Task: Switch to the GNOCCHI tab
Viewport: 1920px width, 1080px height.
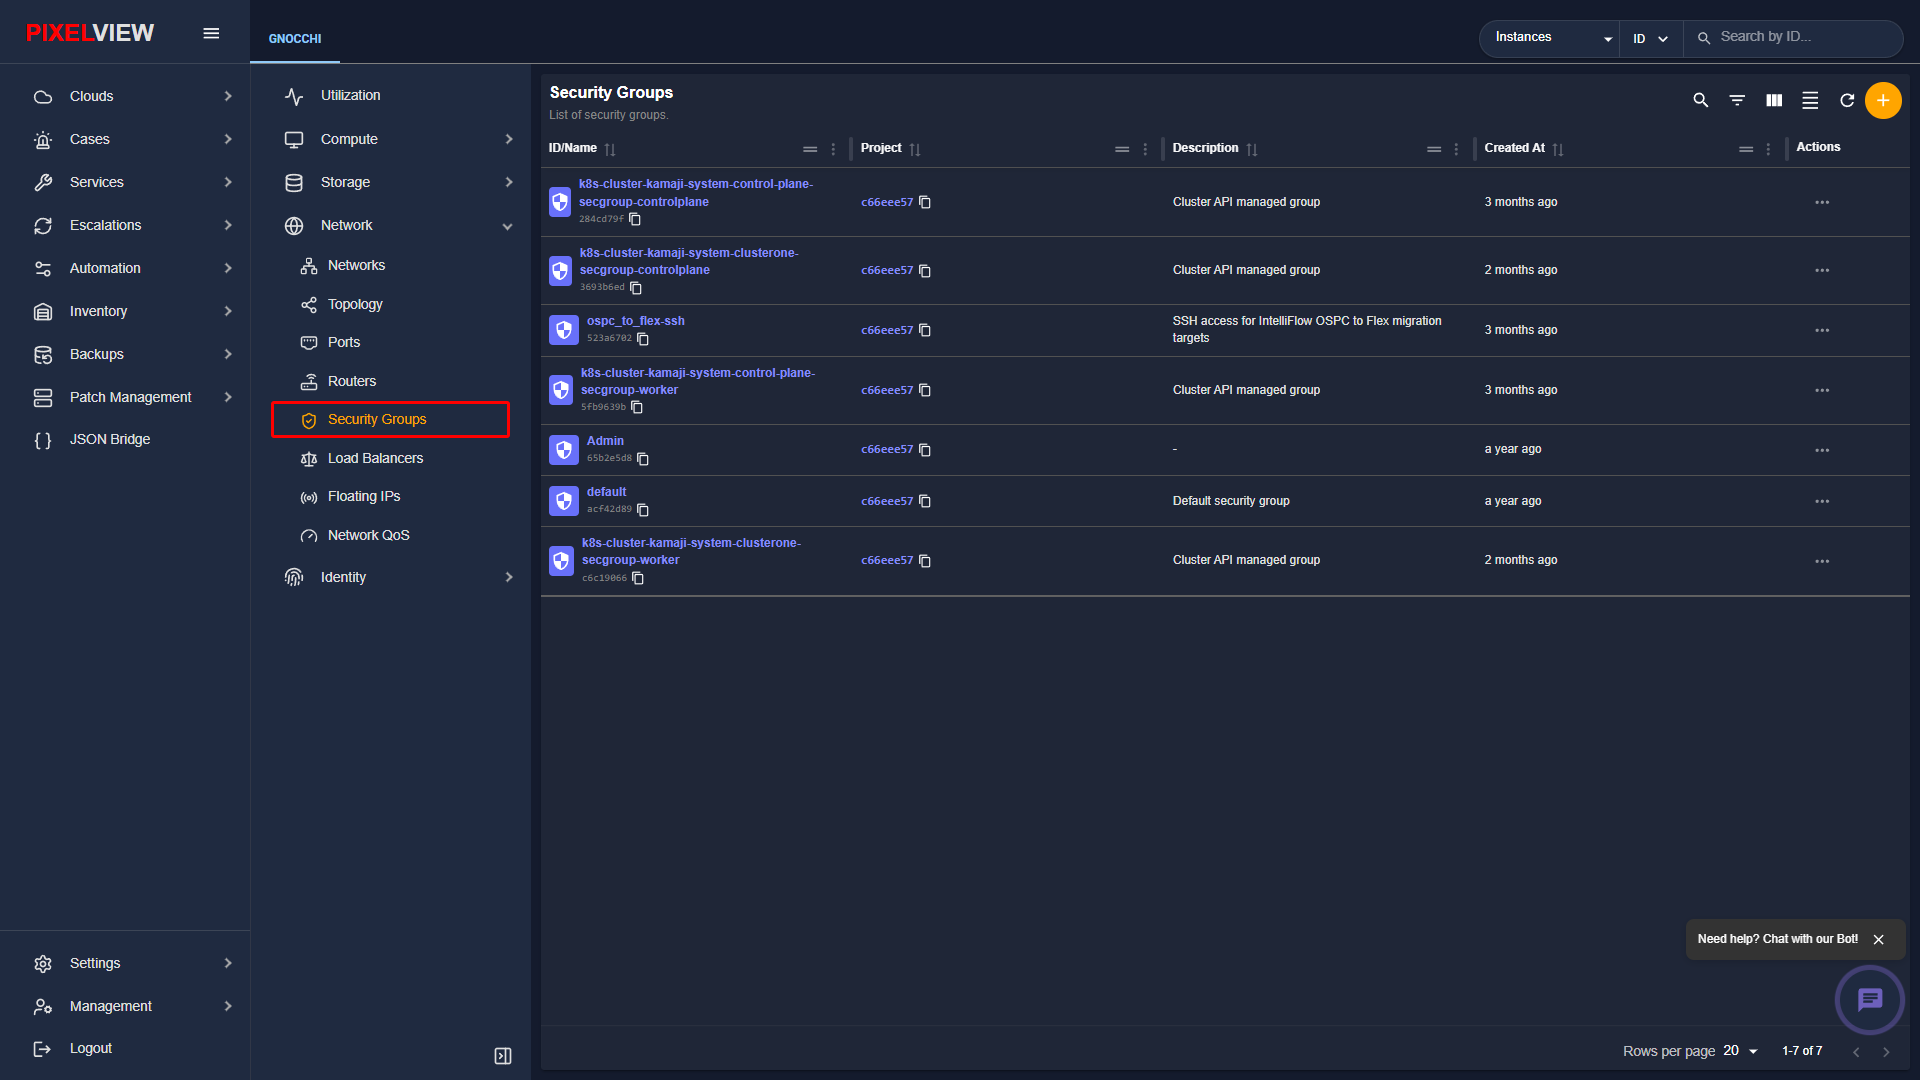Action: click(295, 39)
